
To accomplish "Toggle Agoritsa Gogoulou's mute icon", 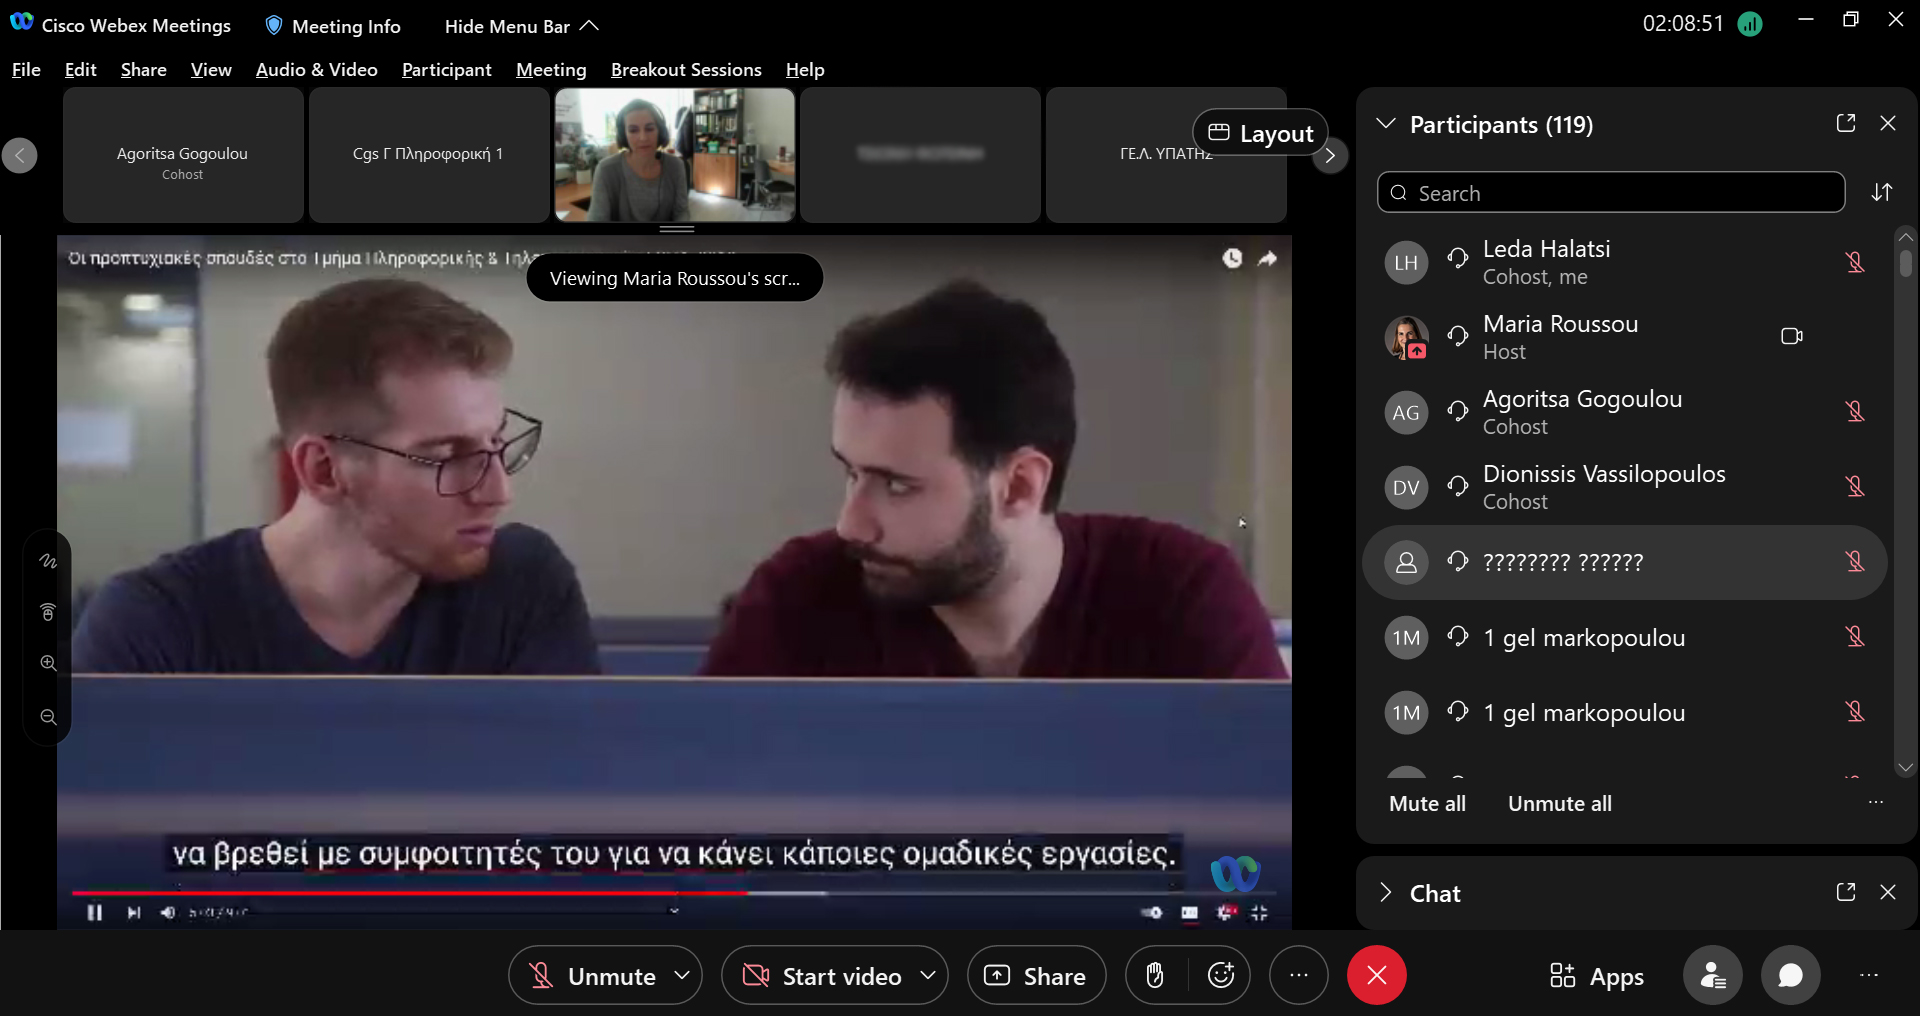I will [x=1855, y=412].
